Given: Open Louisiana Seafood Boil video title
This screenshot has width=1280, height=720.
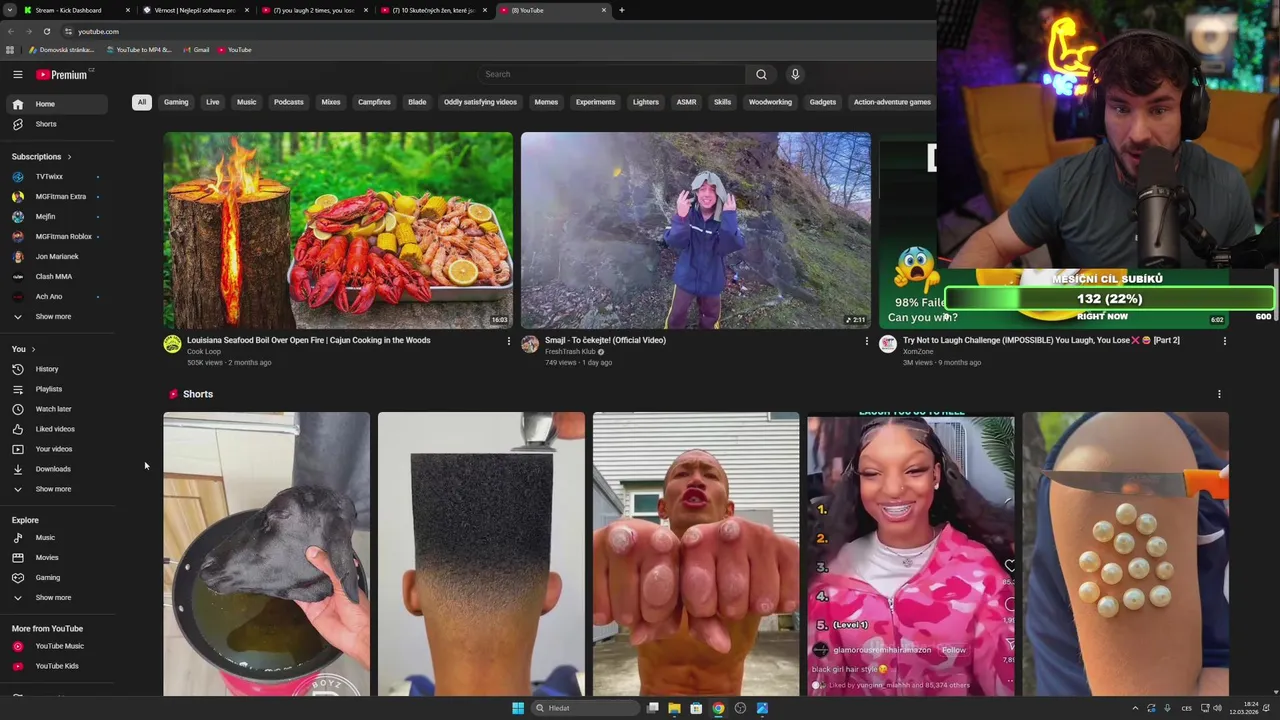Looking at the screenshot, I should 309,340.
